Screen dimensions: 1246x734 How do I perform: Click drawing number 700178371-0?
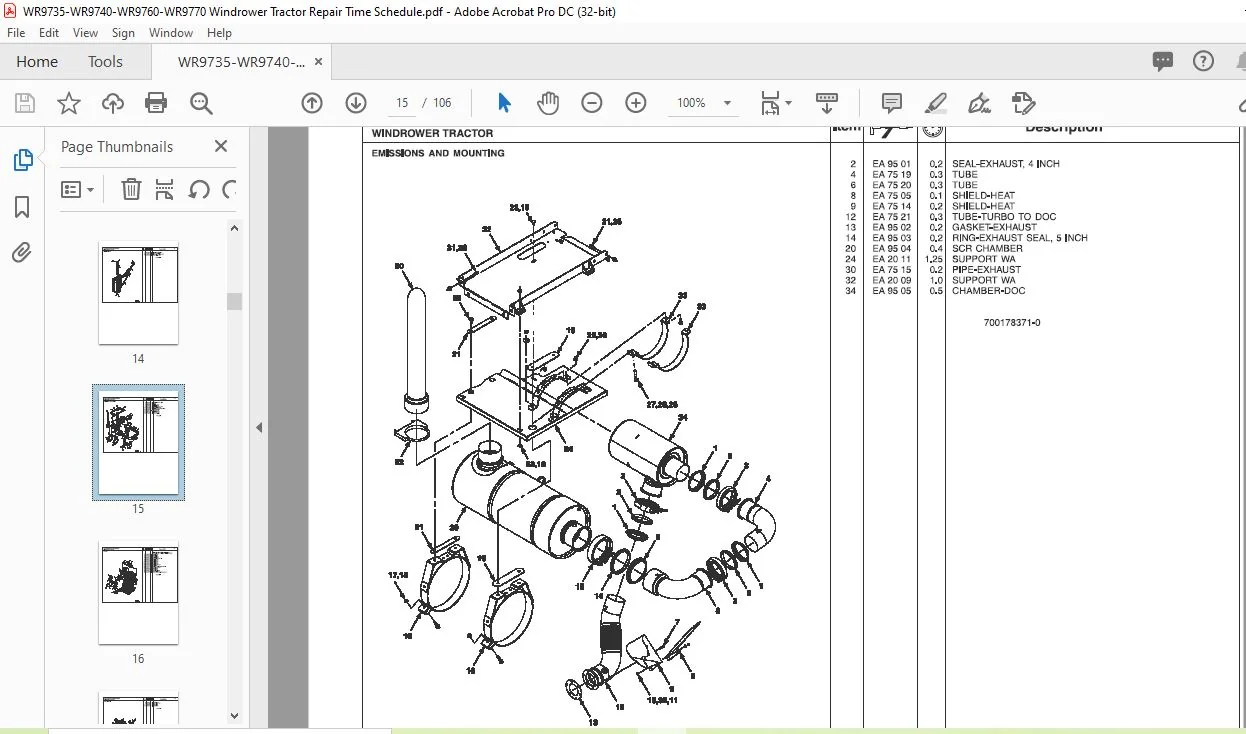[1012, 323]
